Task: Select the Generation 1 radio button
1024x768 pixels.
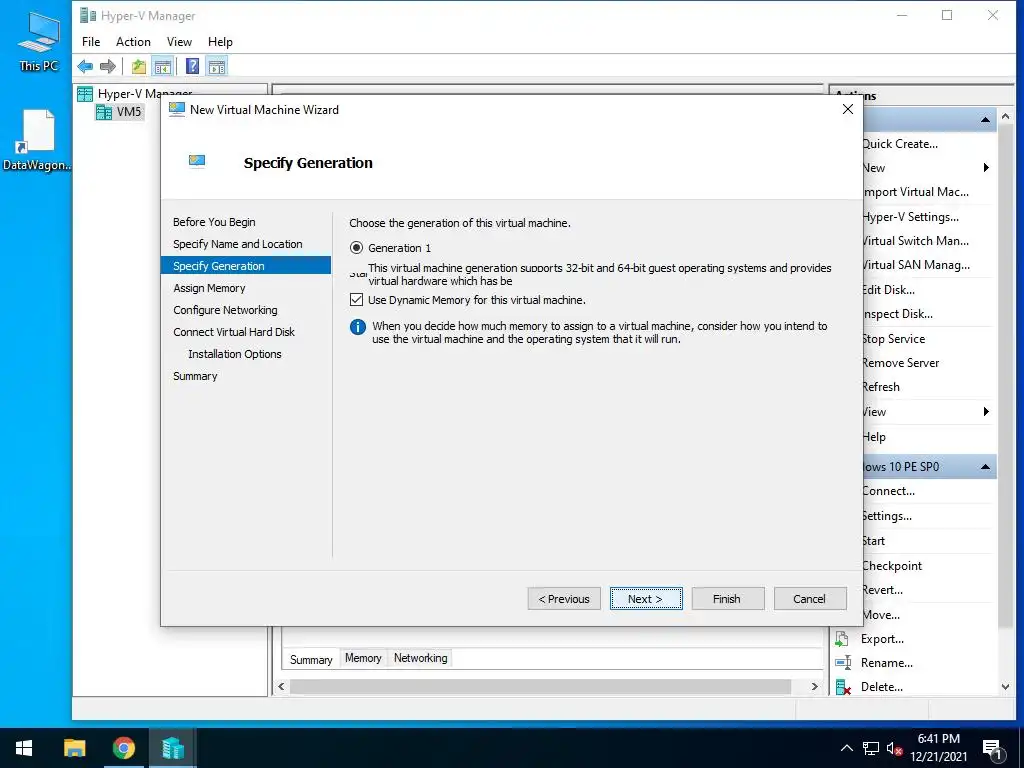Action: (x=357, y=248)
